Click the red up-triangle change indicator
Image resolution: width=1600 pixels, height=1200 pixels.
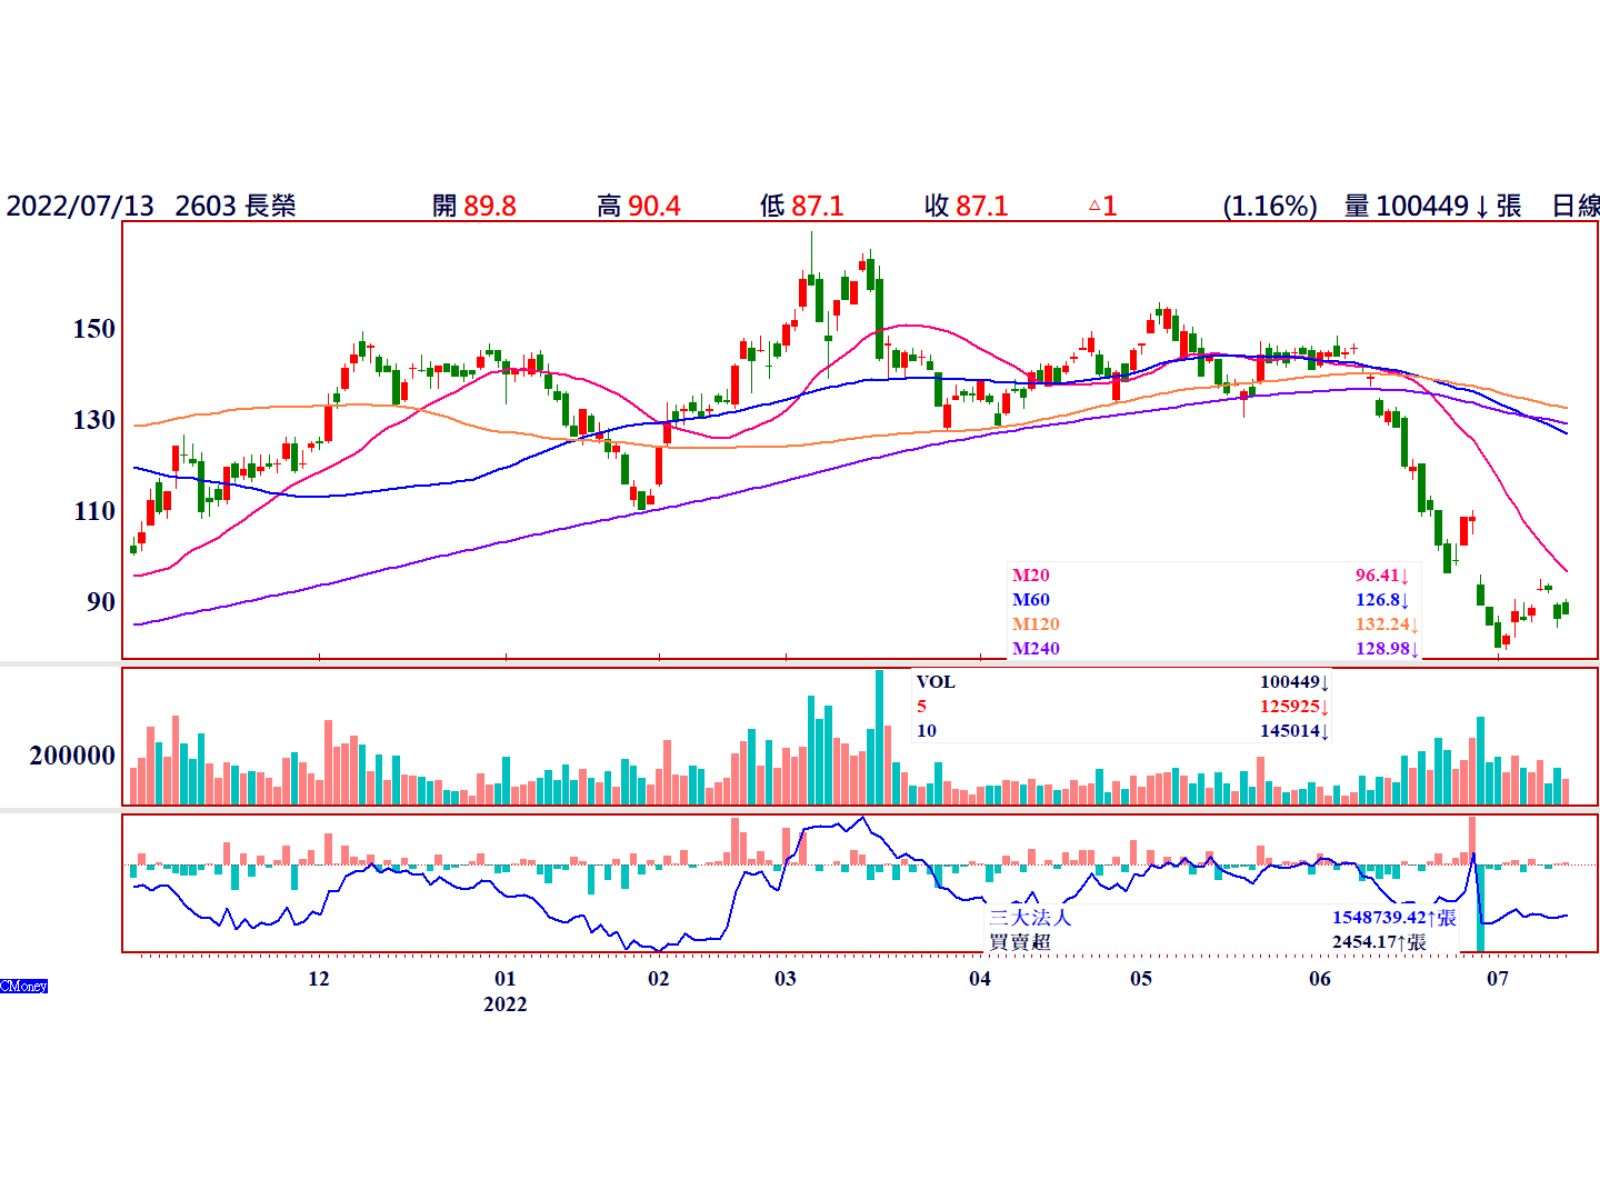click(x=1094, y=206)
